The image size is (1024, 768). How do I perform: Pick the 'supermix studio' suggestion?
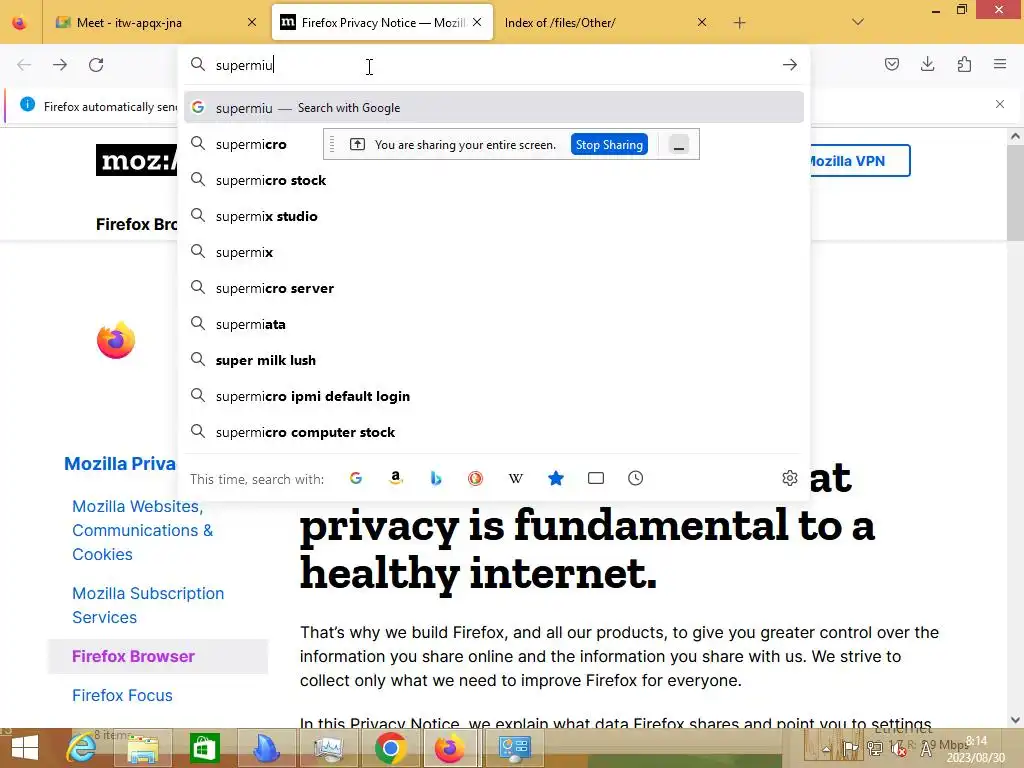[494, 216]
